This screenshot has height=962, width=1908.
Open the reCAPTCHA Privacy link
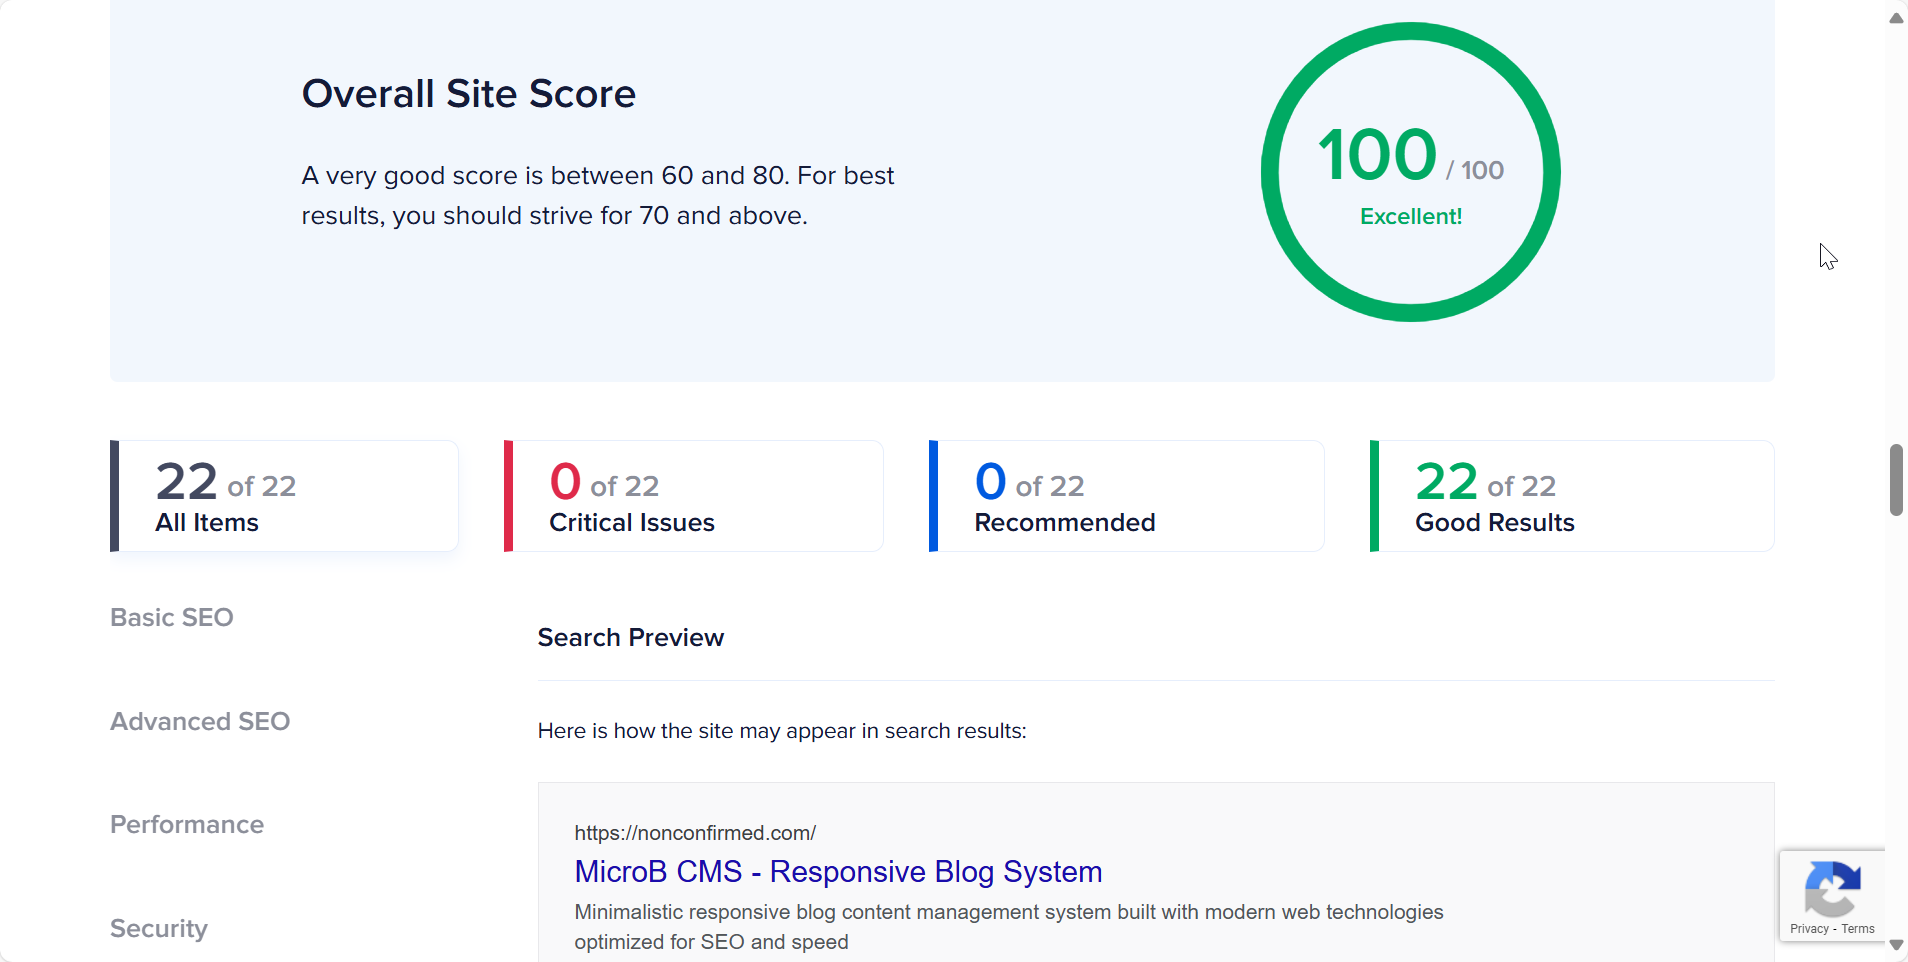pos(1809,929)
